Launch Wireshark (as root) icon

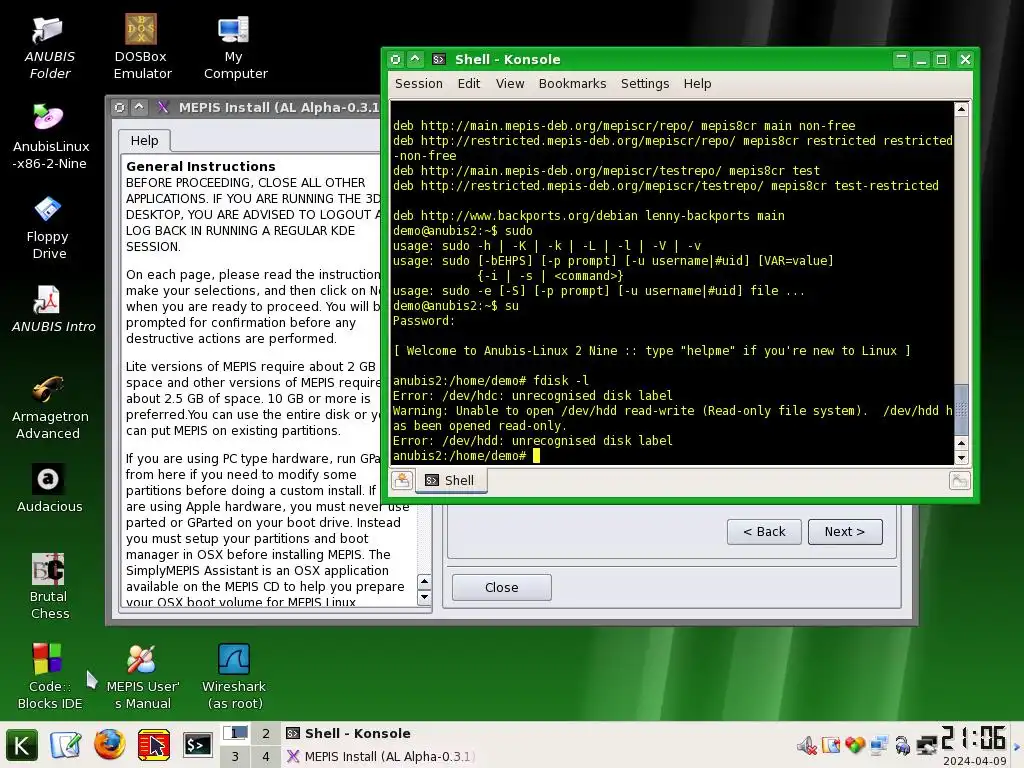(x=234, y=677)
